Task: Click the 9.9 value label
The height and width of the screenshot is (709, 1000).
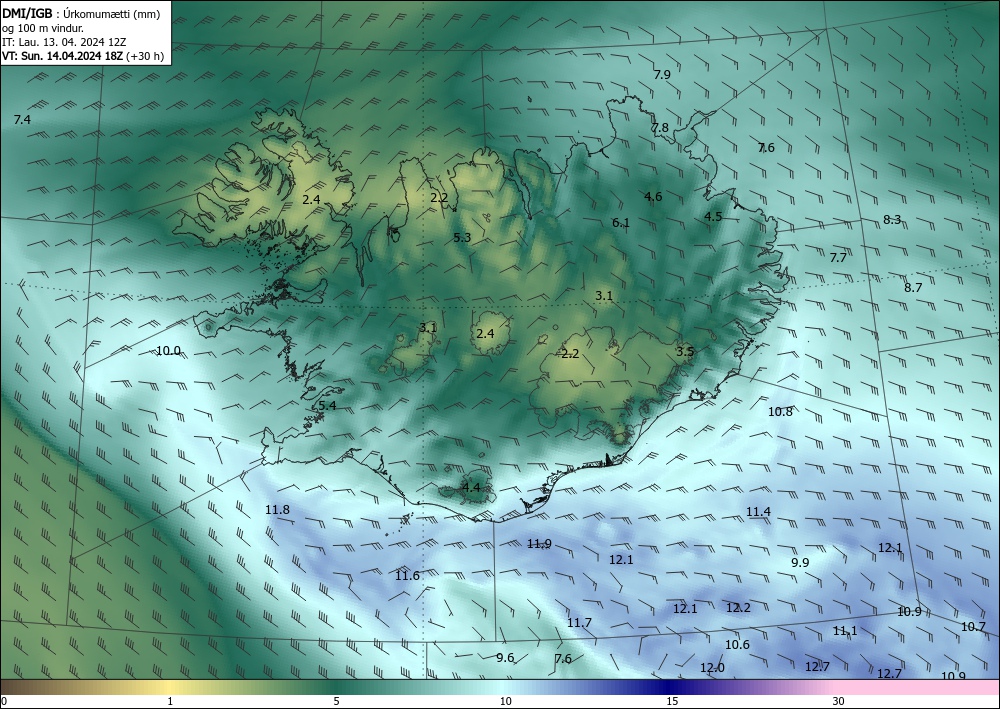Action: (x=800, y=562)
